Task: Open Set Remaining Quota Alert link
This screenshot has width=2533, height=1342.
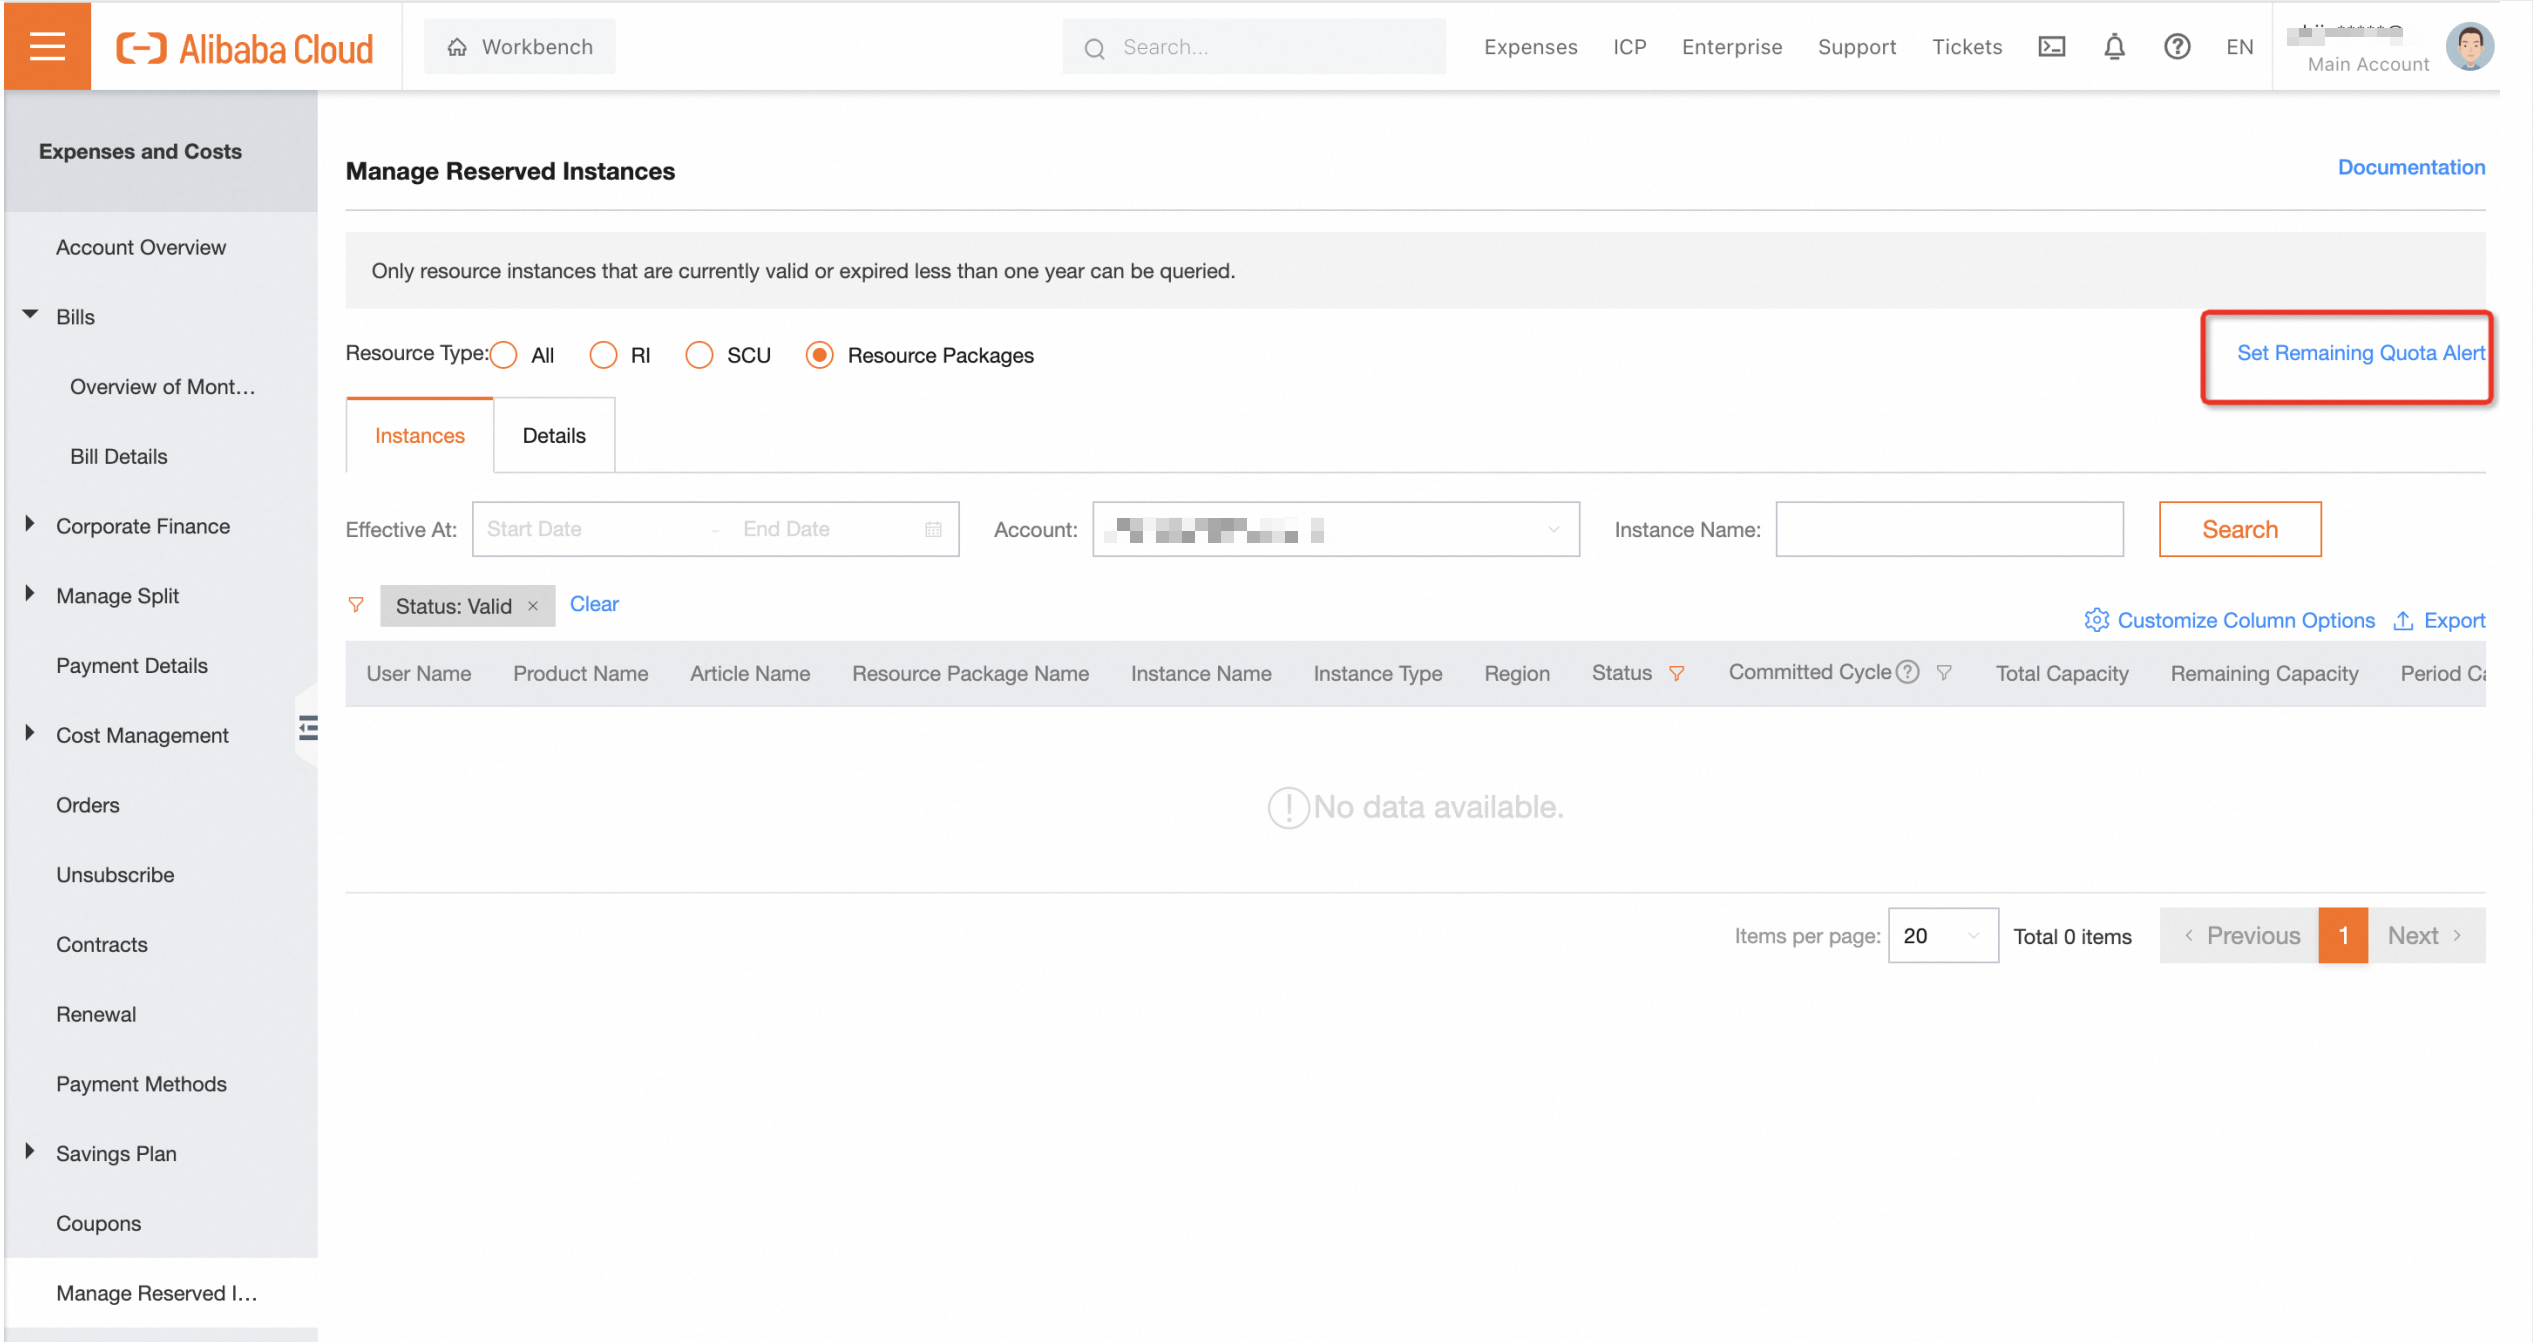Action: pos(2359,353)
